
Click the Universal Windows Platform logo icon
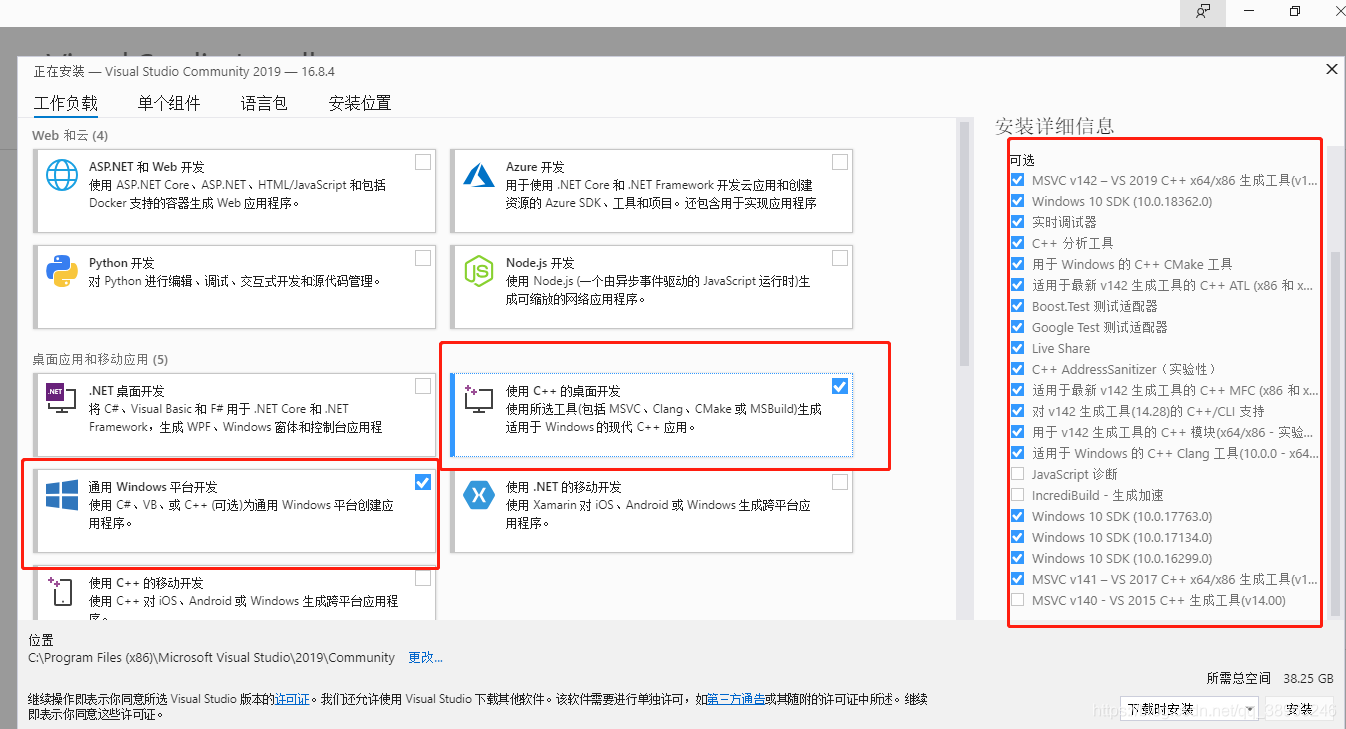tap(62, 495)
